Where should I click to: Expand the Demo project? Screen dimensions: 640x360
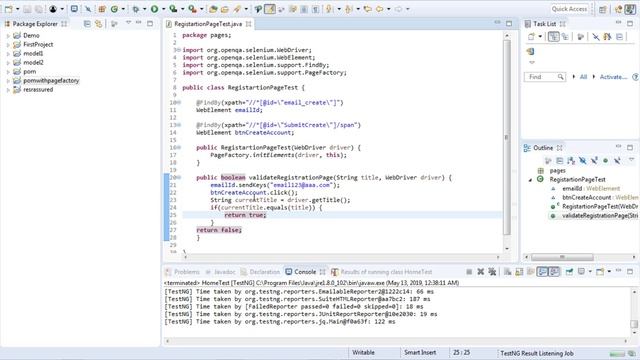8,36
